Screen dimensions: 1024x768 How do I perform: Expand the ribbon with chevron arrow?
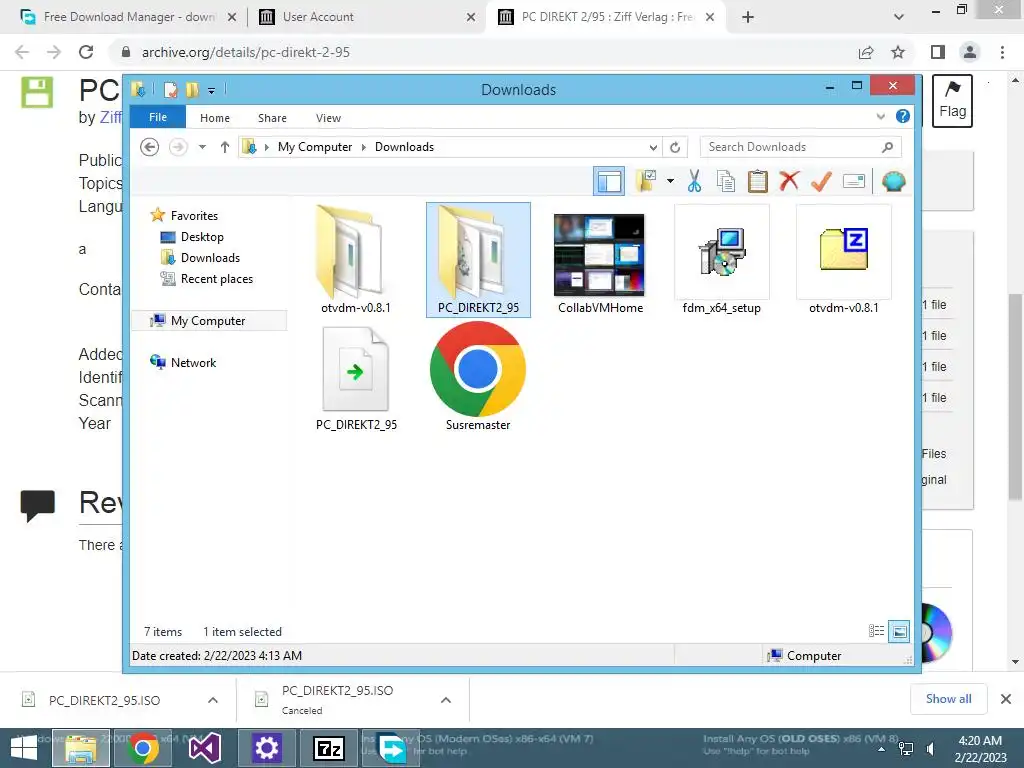click(x=880, y=116)
